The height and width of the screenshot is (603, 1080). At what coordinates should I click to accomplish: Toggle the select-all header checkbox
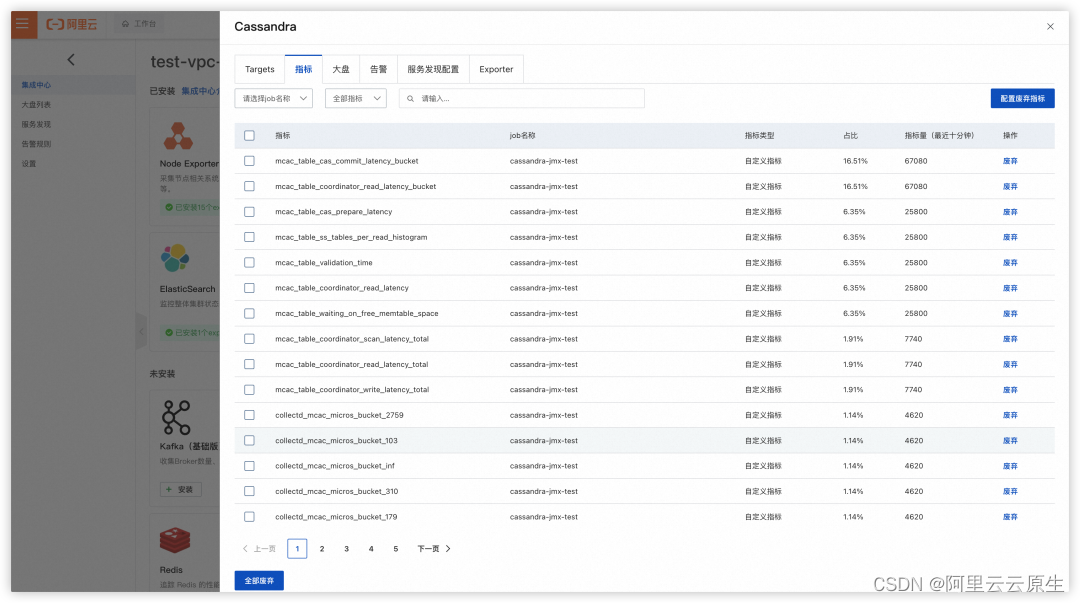point(249,136)
